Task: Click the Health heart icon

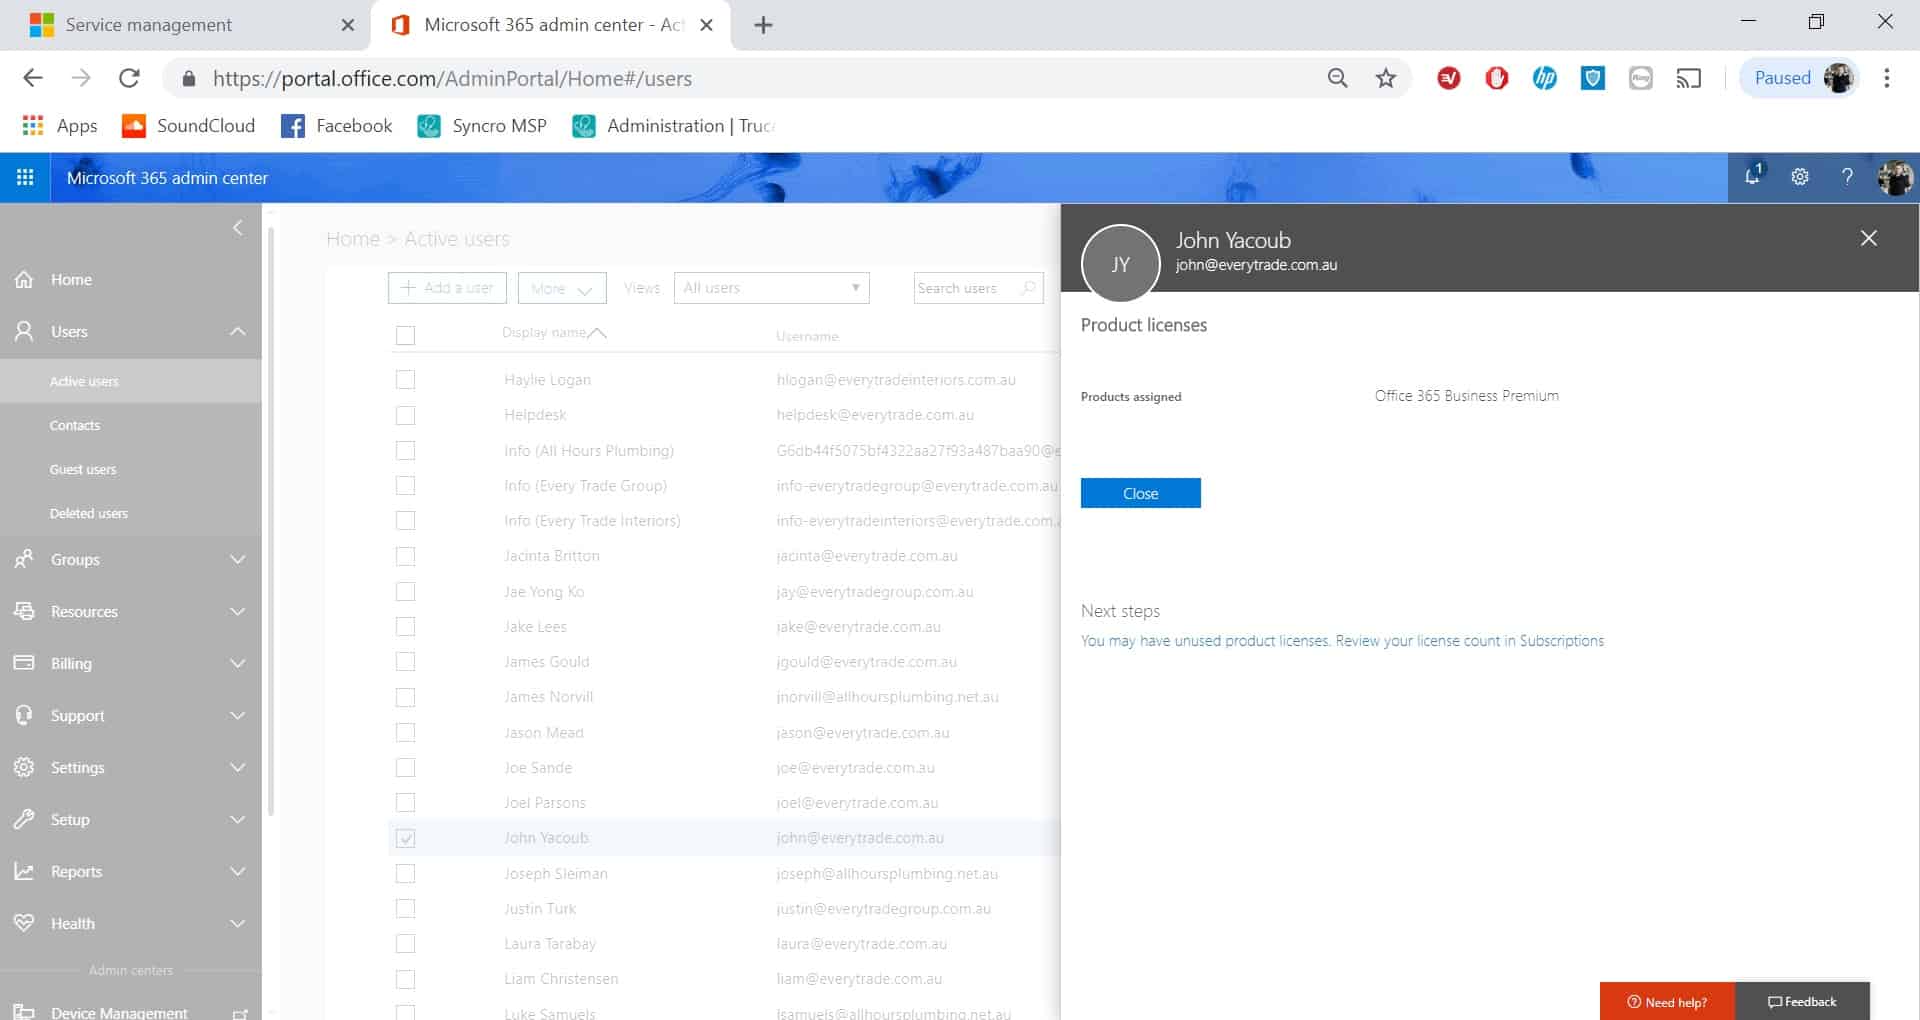Action: [x=24, y=923]
